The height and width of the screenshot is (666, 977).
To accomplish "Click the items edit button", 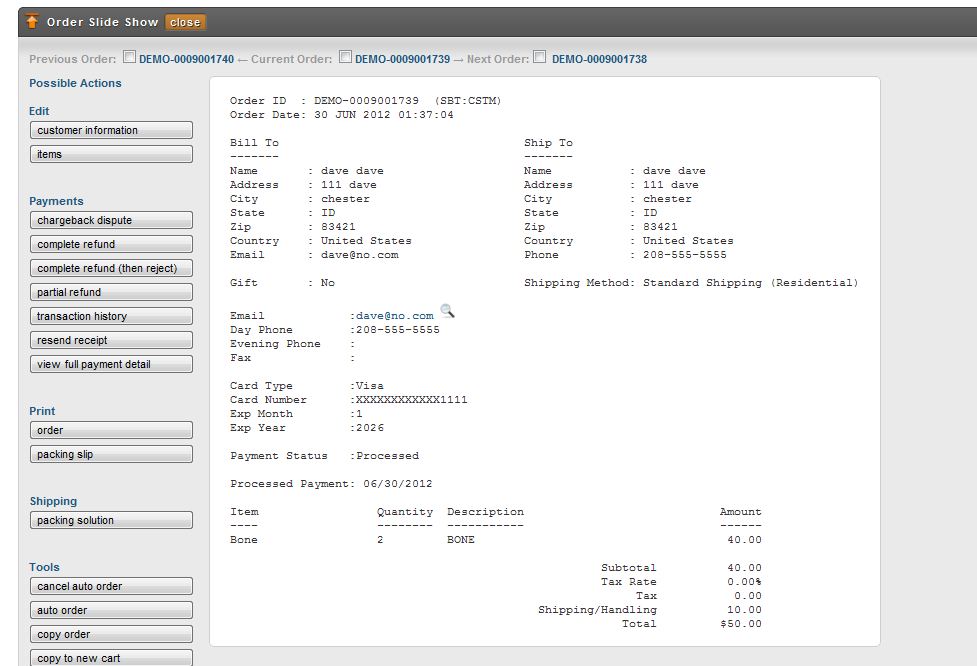I will pyautogui.click(x=112, y=155).
